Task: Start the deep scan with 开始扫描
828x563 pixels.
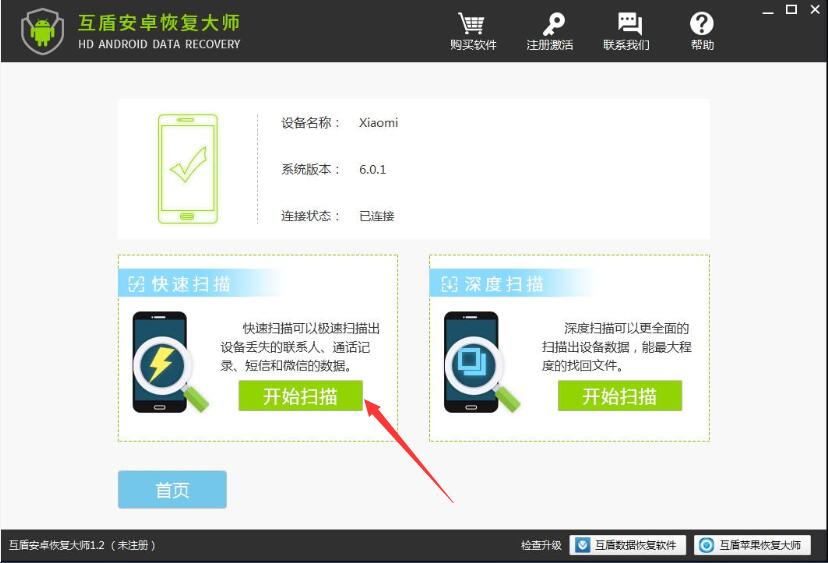Action: [x=619, y=396]
